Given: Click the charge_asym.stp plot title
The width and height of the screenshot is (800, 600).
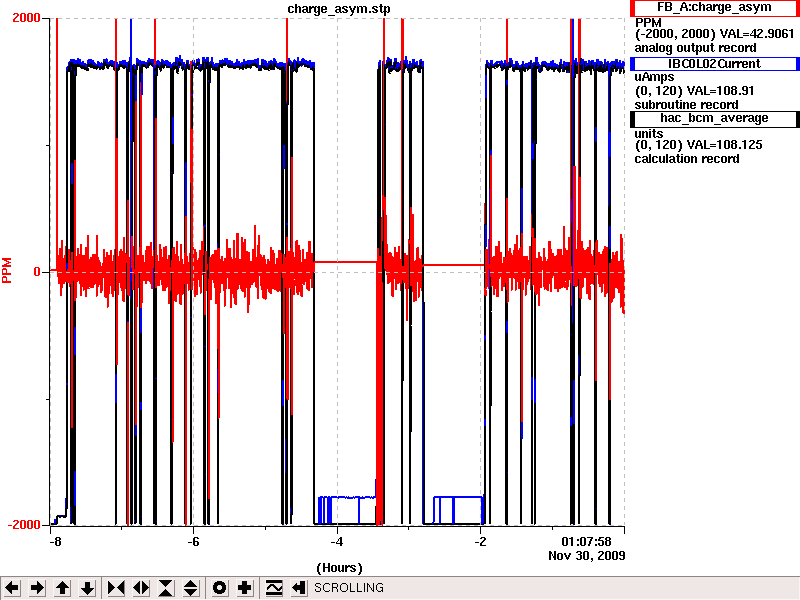Looking at the screenshot, I should pyautogui.click(x=339, y=9).
